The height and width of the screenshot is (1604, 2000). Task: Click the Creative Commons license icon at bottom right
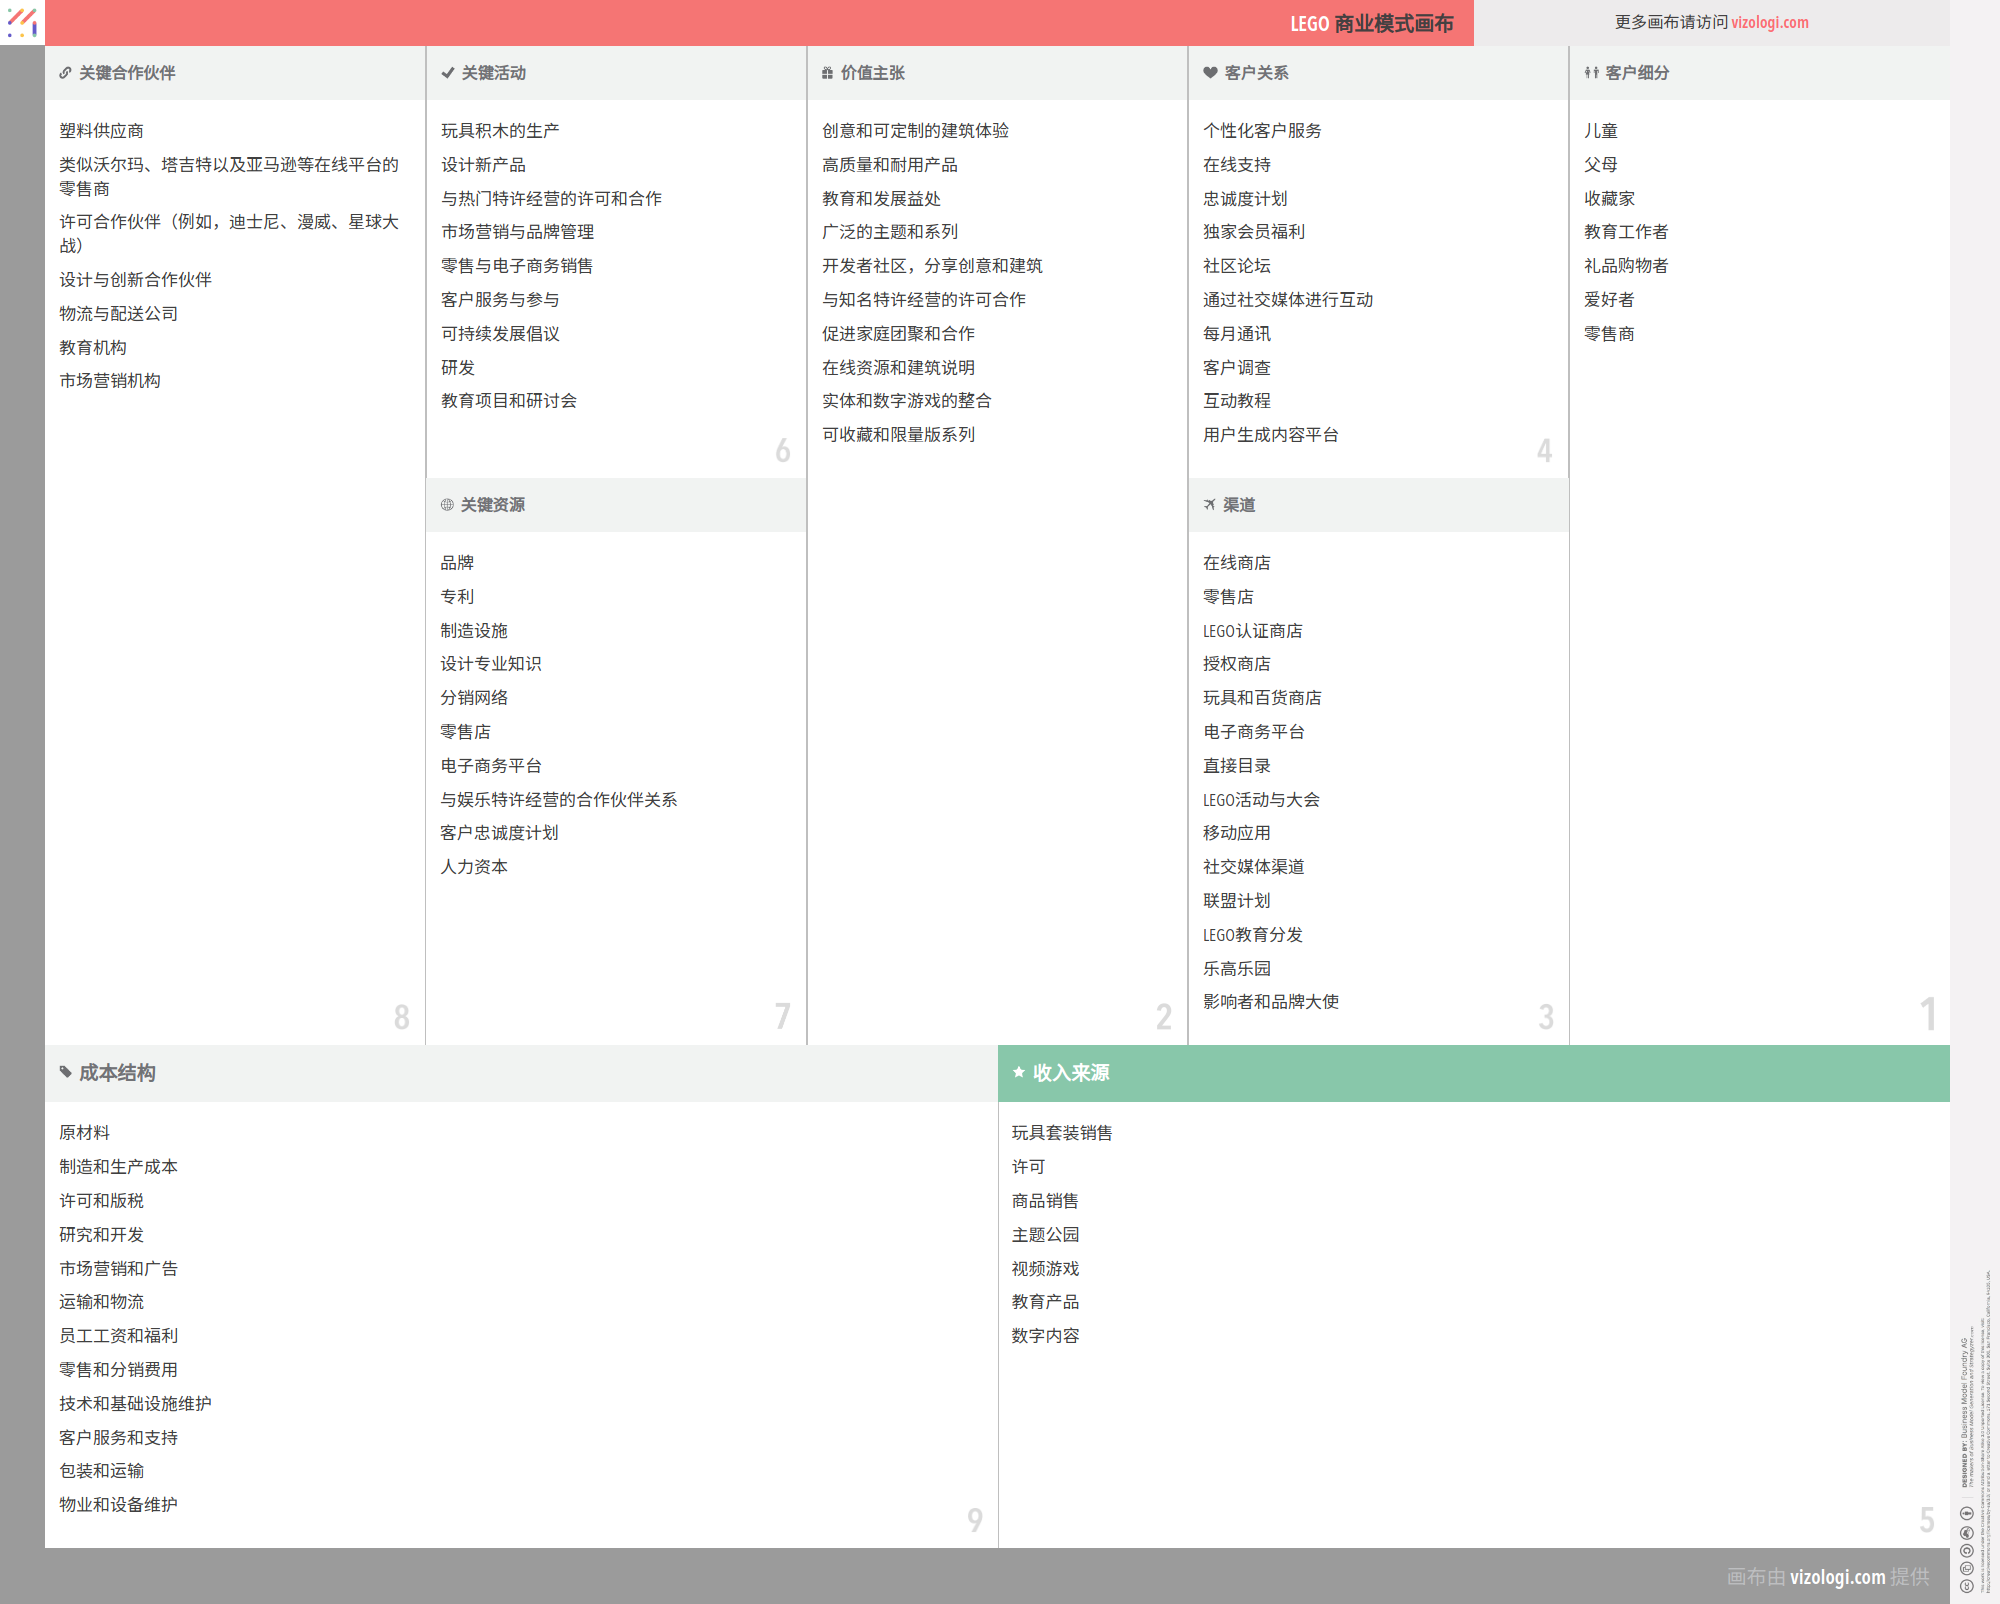coord(1966,1586)
